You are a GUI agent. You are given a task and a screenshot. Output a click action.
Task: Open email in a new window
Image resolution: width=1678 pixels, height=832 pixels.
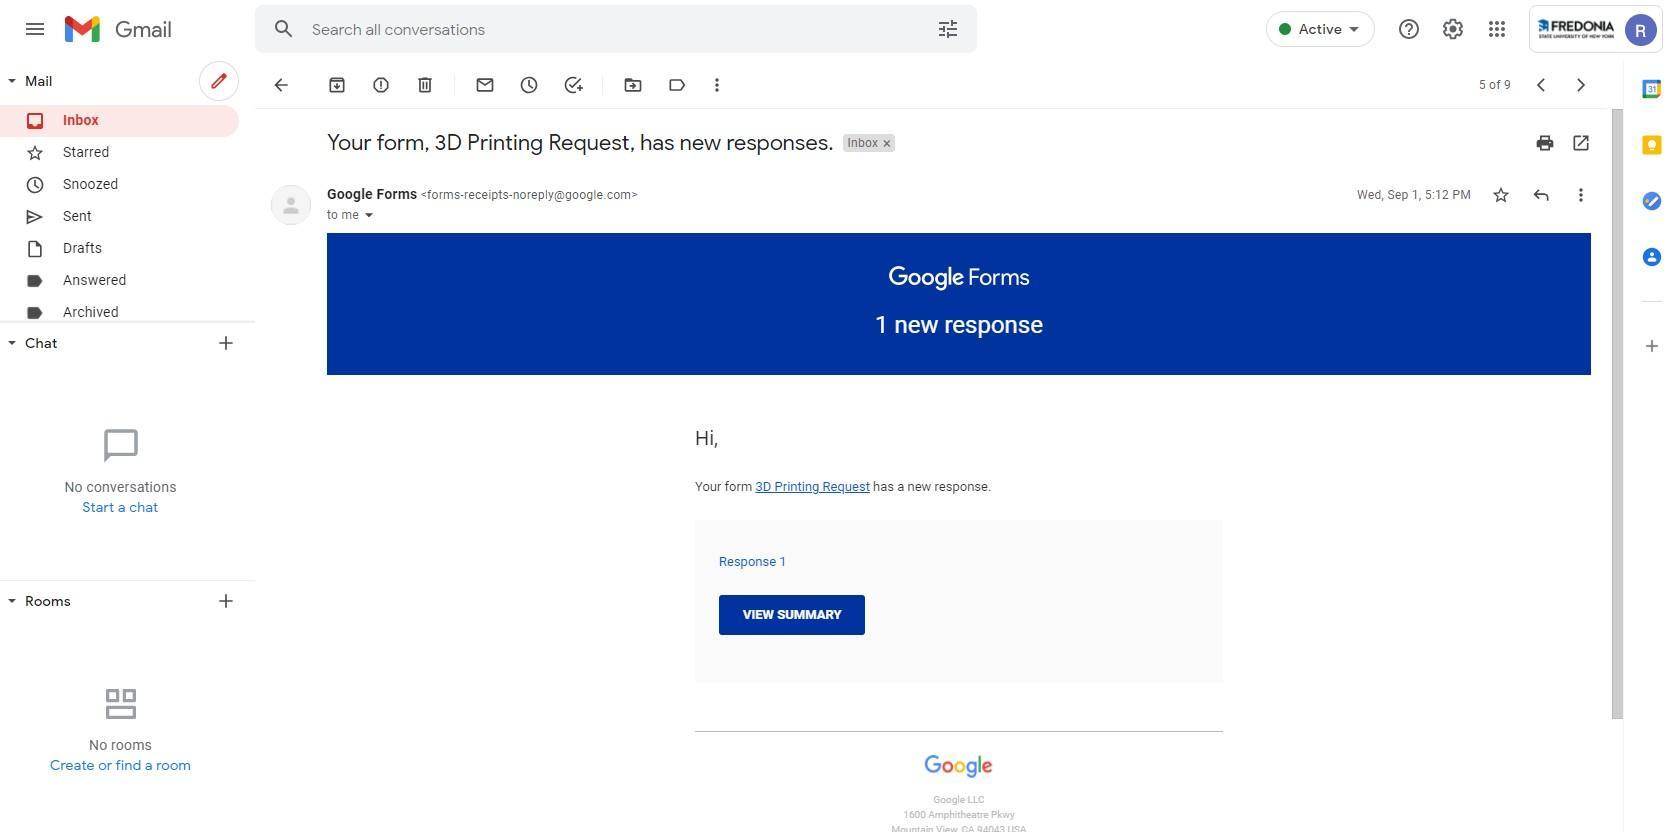1581,143
